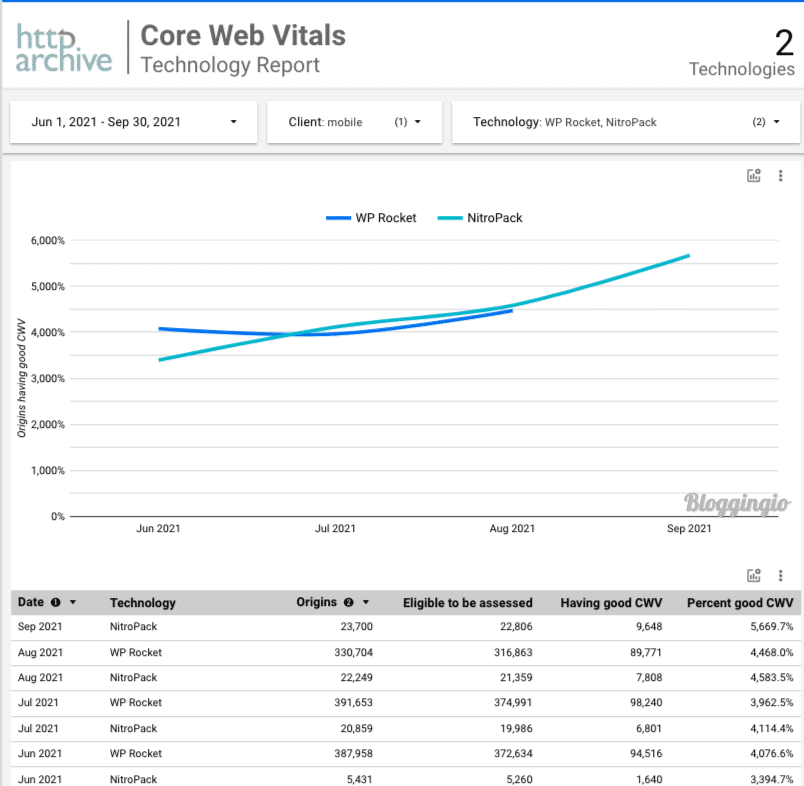Select Sep 2021 date cell
This screenshot has height=786, width=804.
(40, 627)
